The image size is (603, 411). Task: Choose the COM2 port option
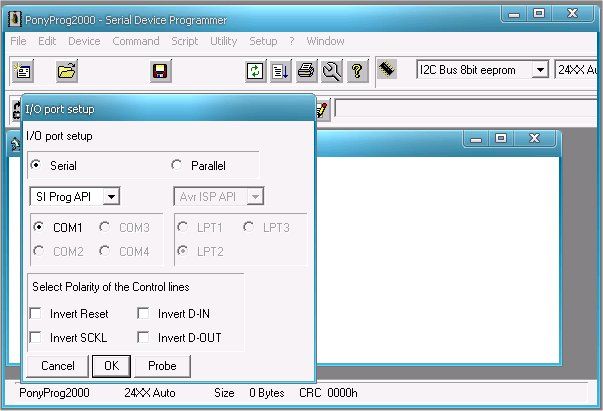click(38, 251)
